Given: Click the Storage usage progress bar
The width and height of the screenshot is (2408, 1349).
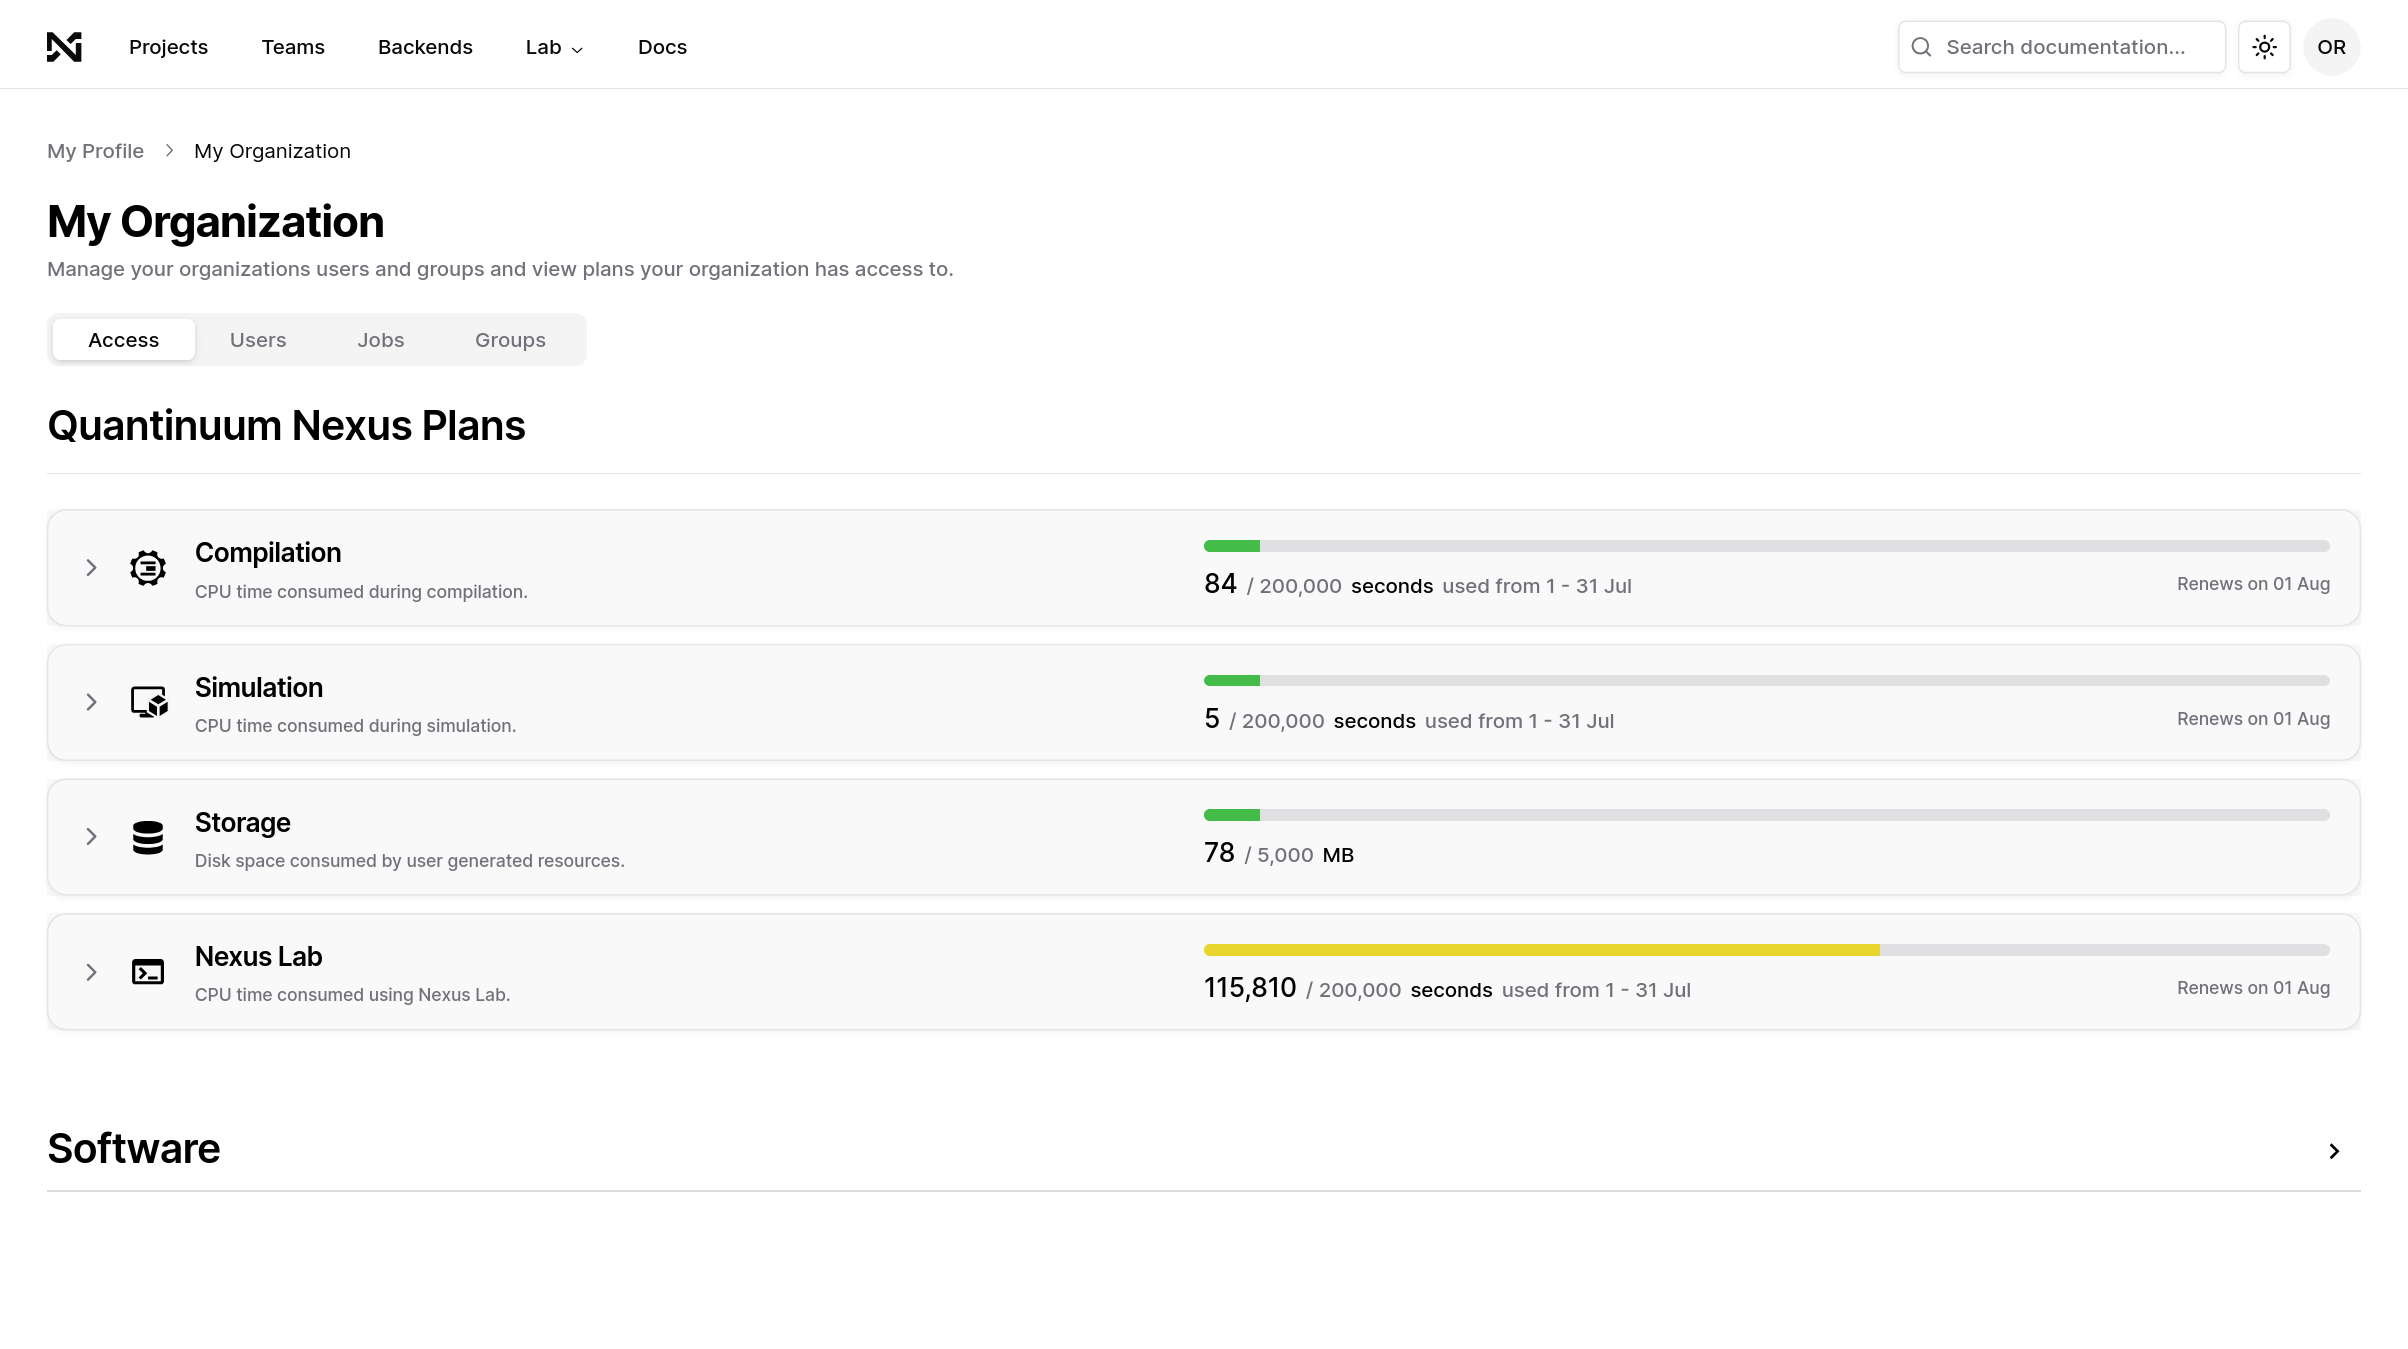Looking at the screenshot, I should click(x=1766, y=815).
